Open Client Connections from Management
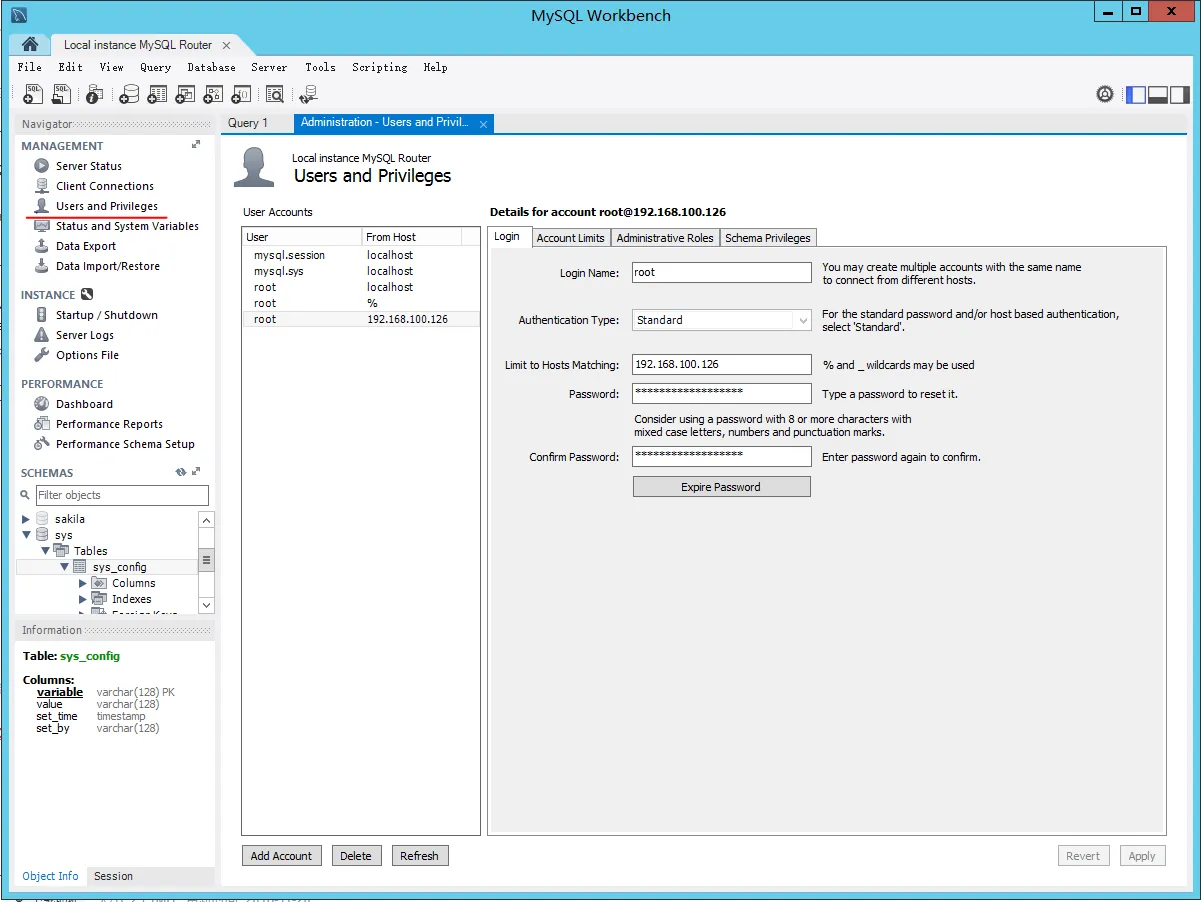This screenshot has height=902, width=1202. pyautogui.click(x=104, y=186)
